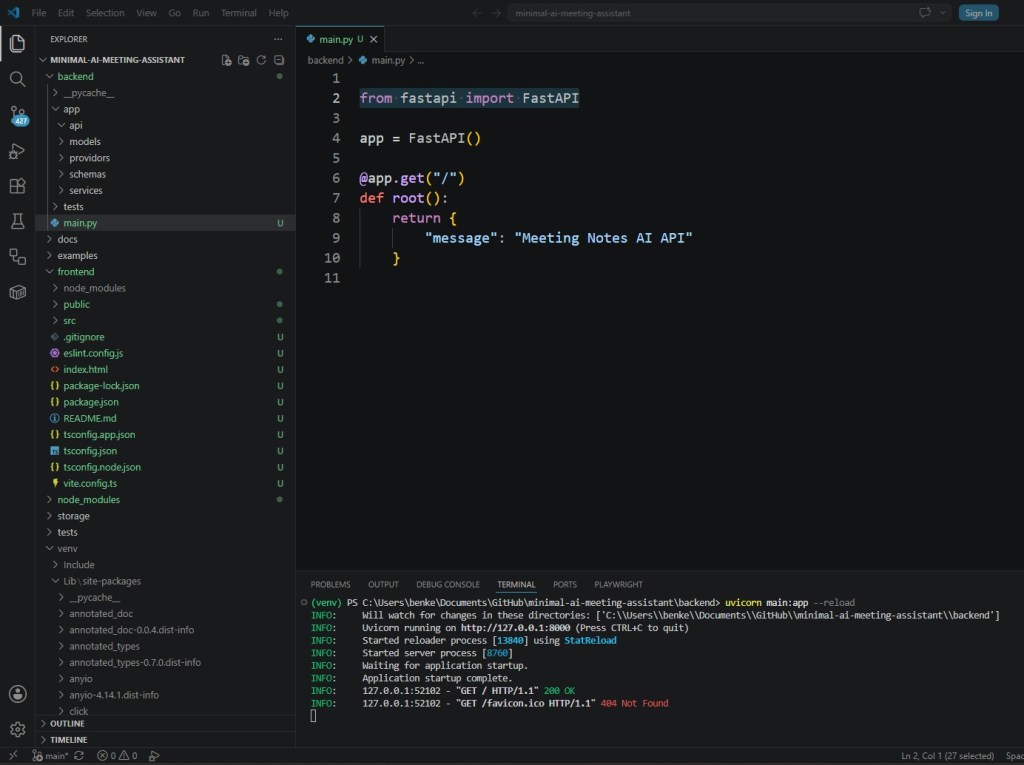Screen dimensions: 1024x765
Task: Open the remote window status bar icon
Action: click(x=13, y=756)
